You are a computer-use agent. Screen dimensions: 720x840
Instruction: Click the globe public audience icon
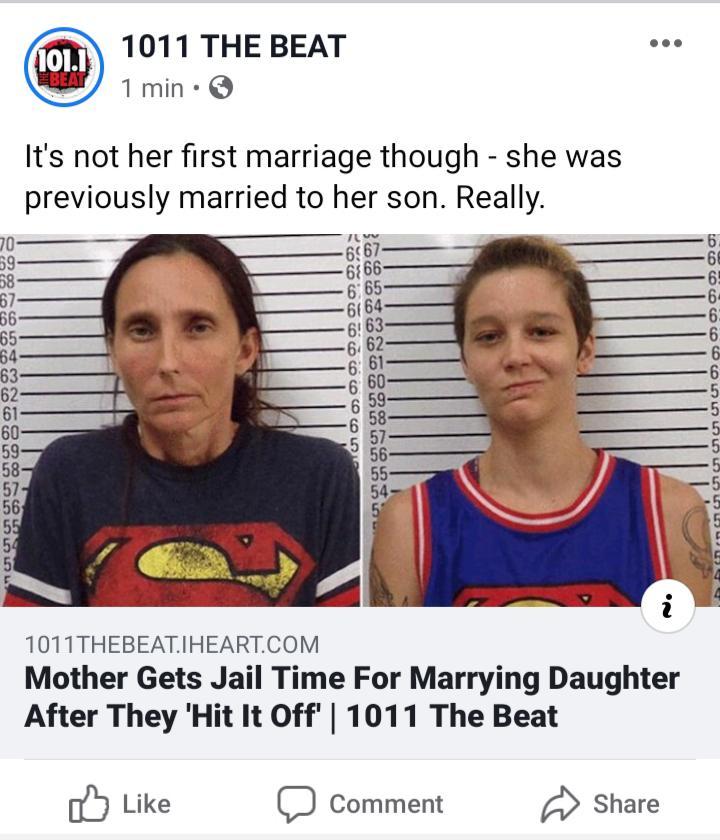221,87
